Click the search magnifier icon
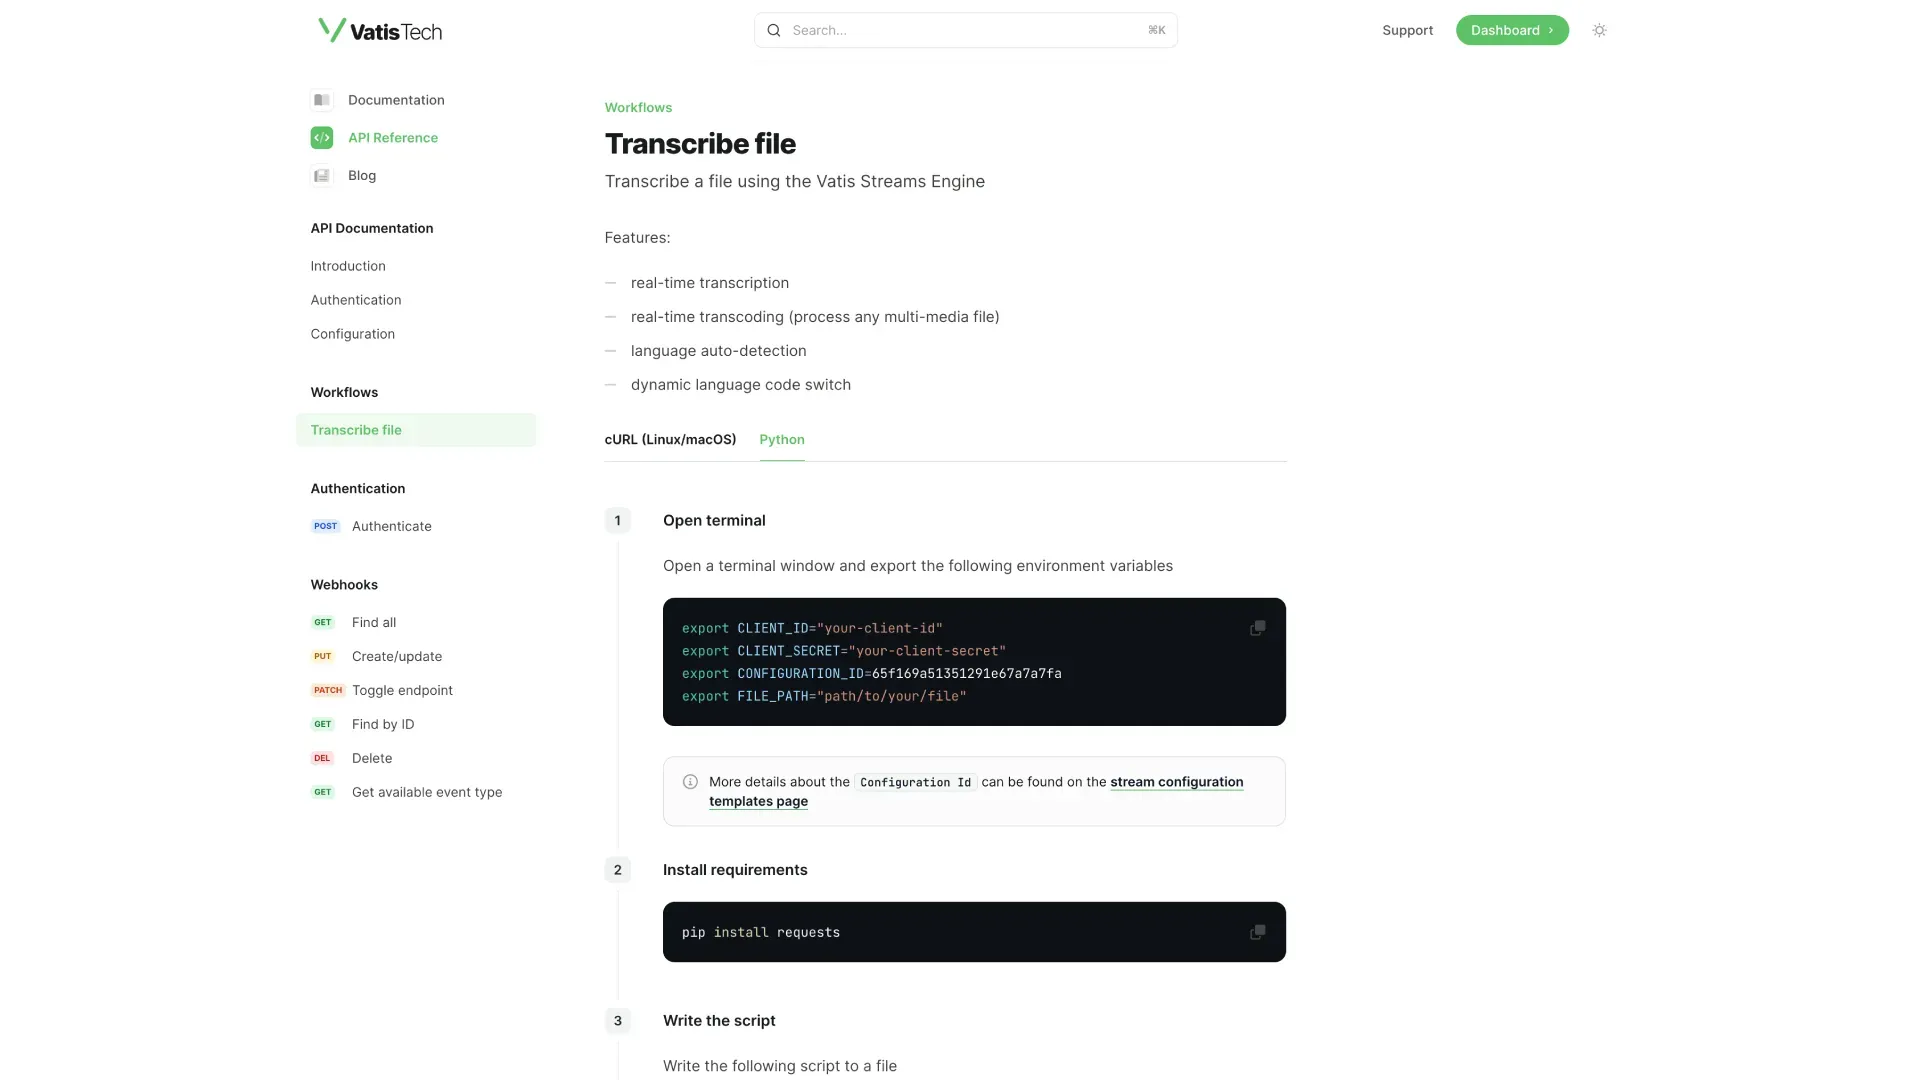 click(x=773, y=31)
